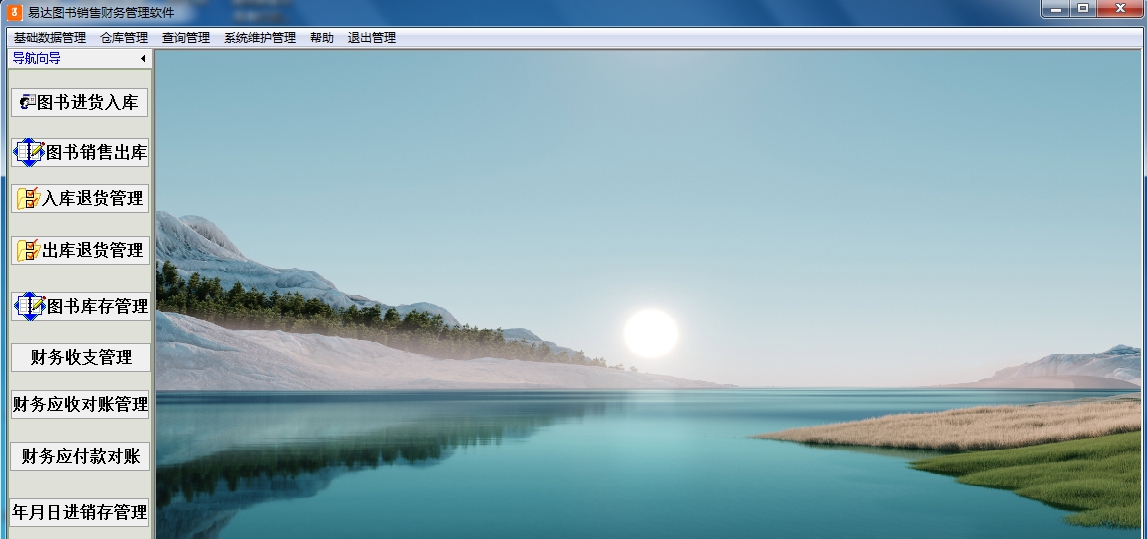Click the 导航向导 panel title
Screen dimensions: 1147x539
pos(37,59)
